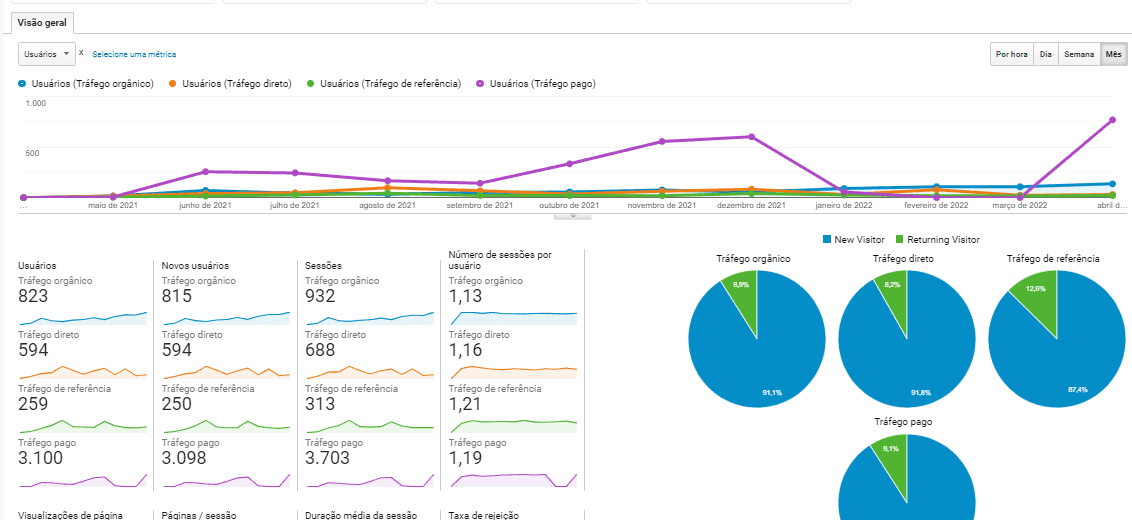Viewport: 1132px width, 520px height.
Task: Open the Visão geral tab
Action: [42, 22]
